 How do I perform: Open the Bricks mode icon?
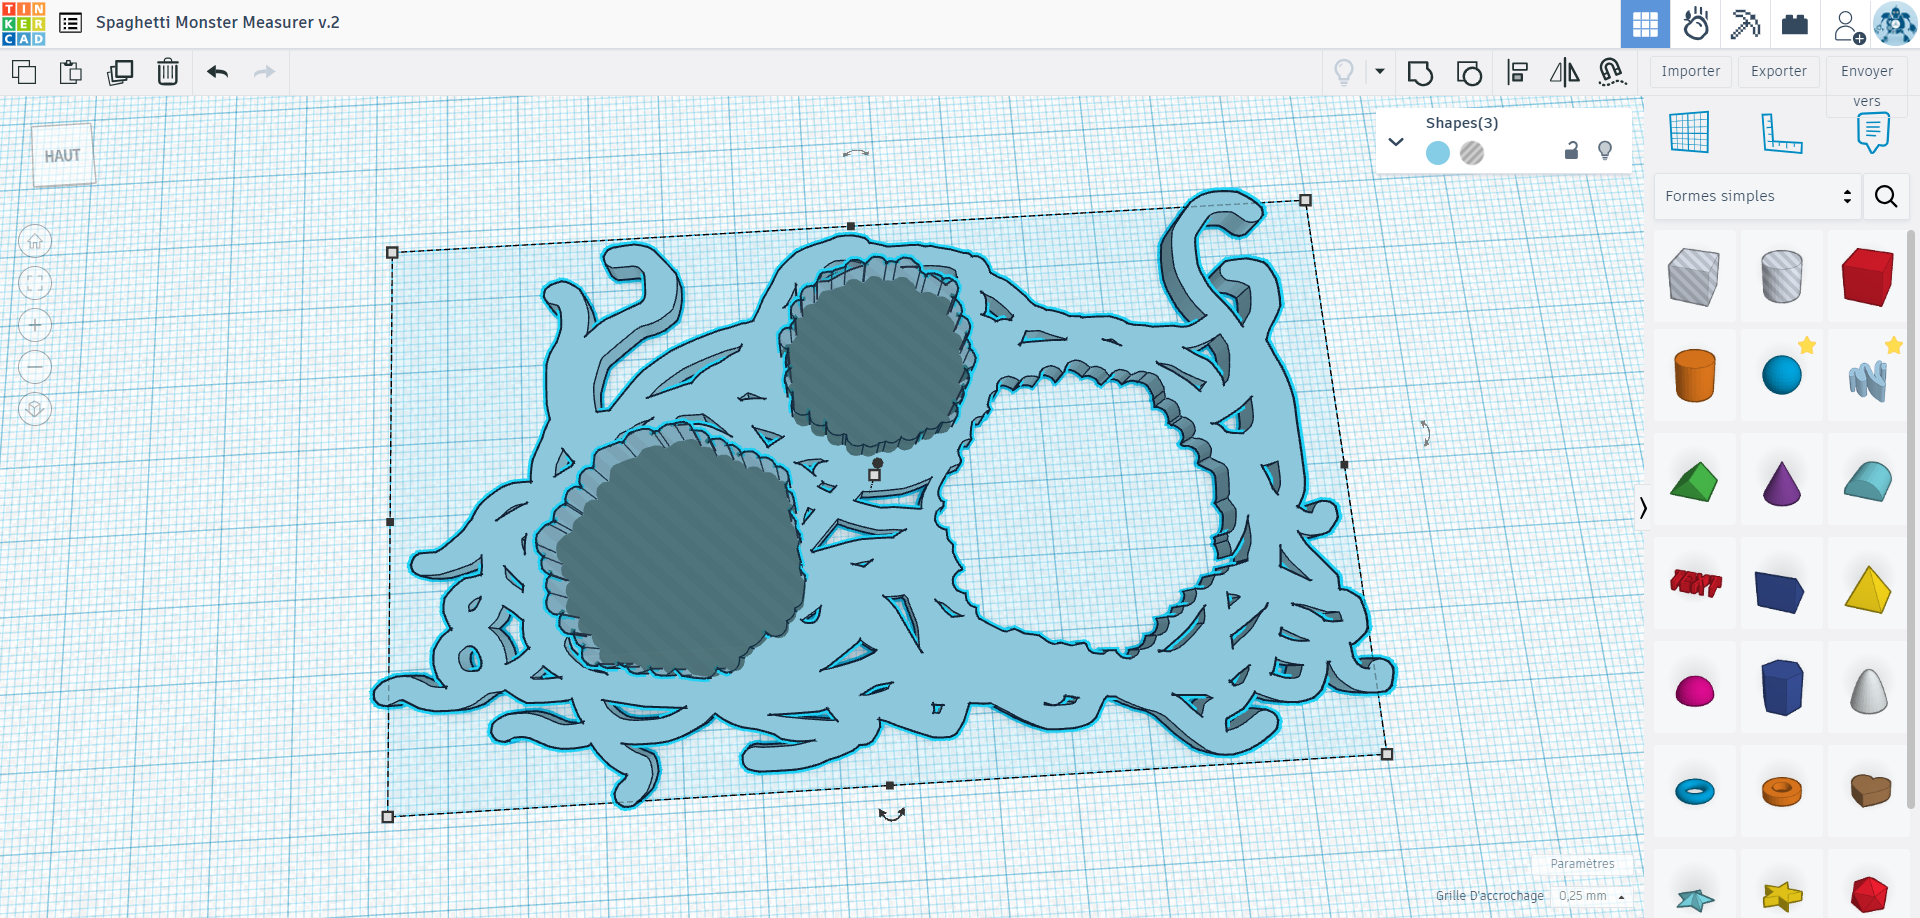click(1795, 24)
